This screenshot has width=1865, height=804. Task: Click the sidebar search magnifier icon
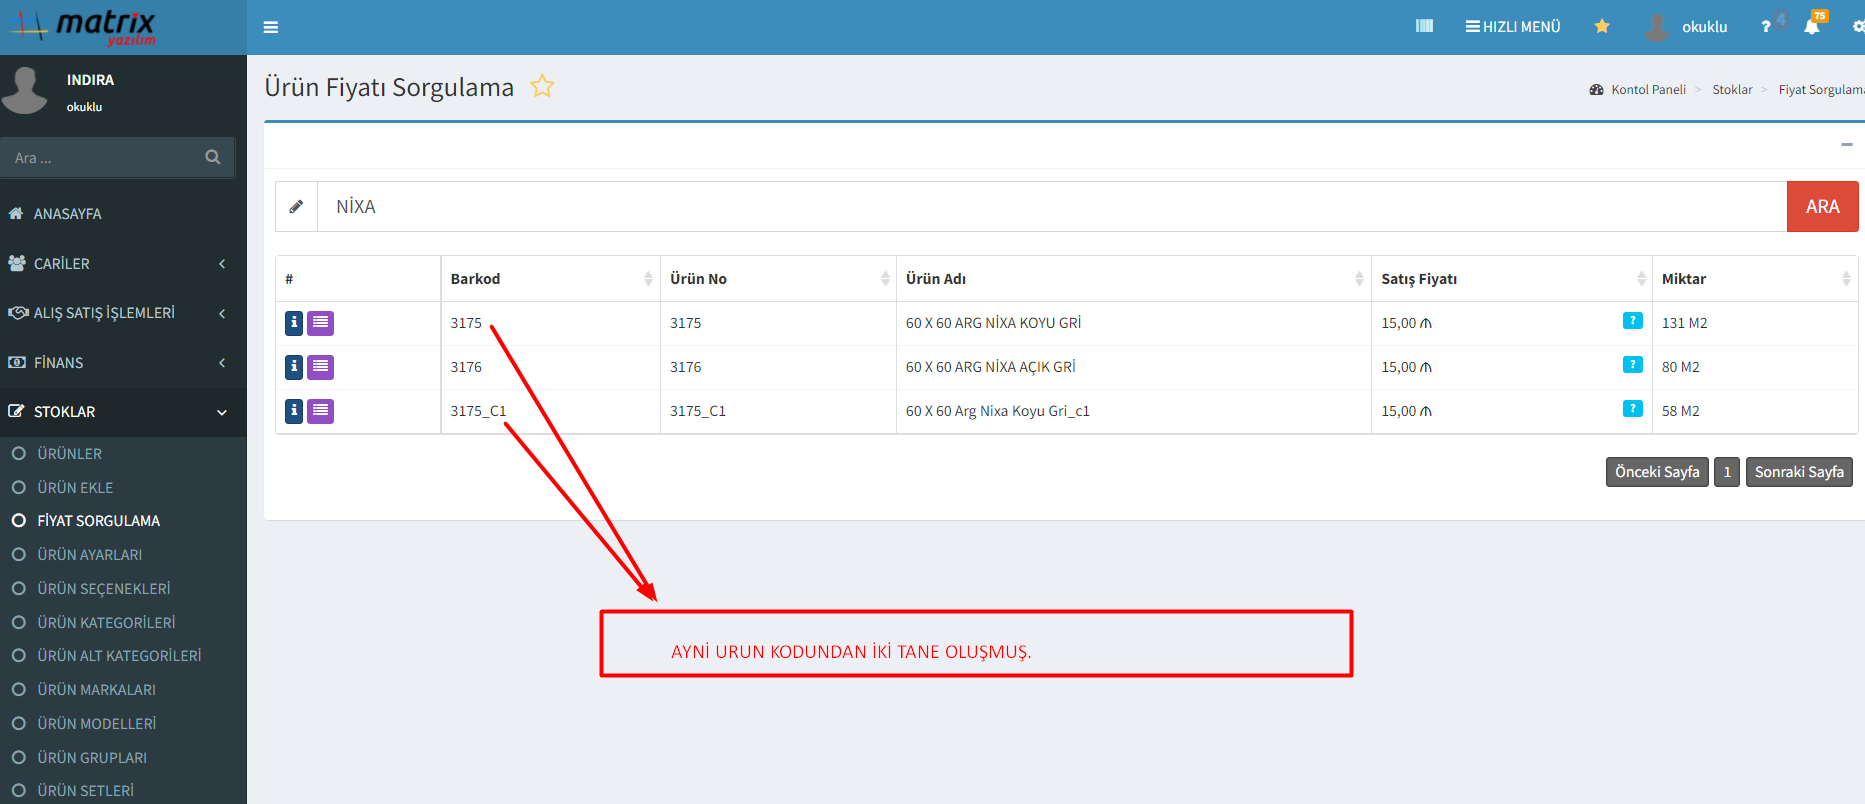tap(212, 157)
